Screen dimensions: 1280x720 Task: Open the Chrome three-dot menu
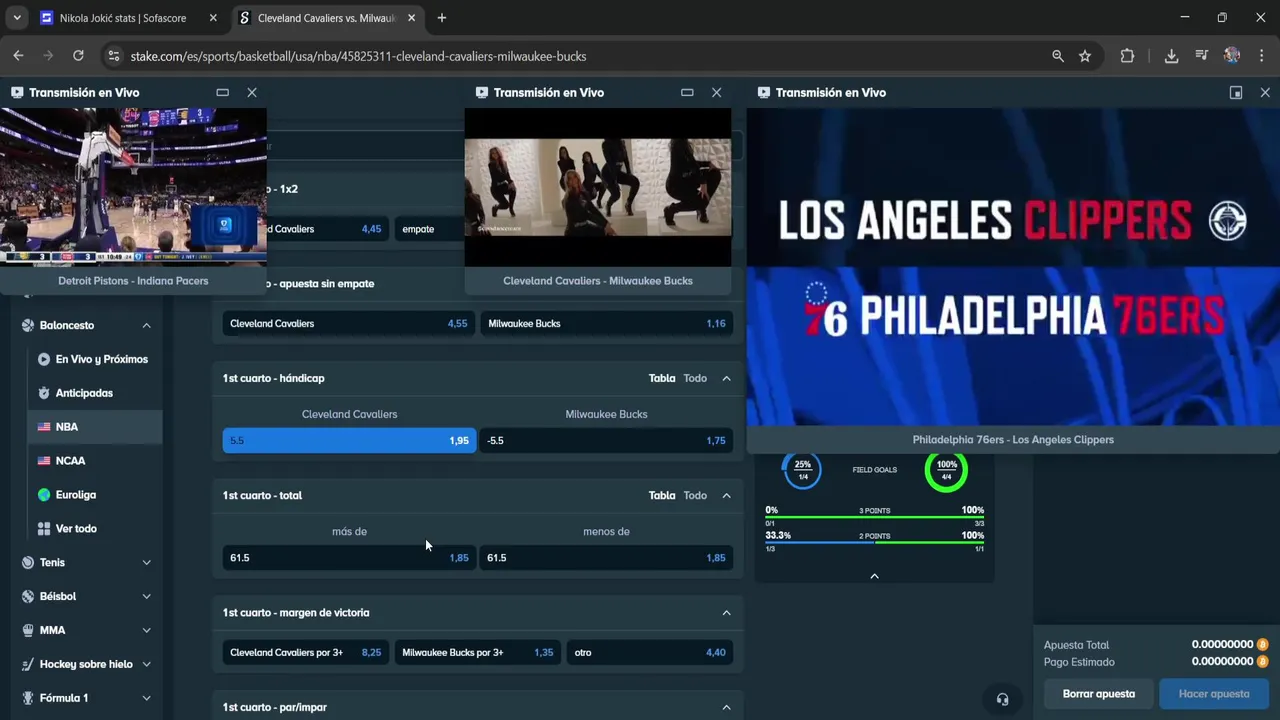point(1261,56)
